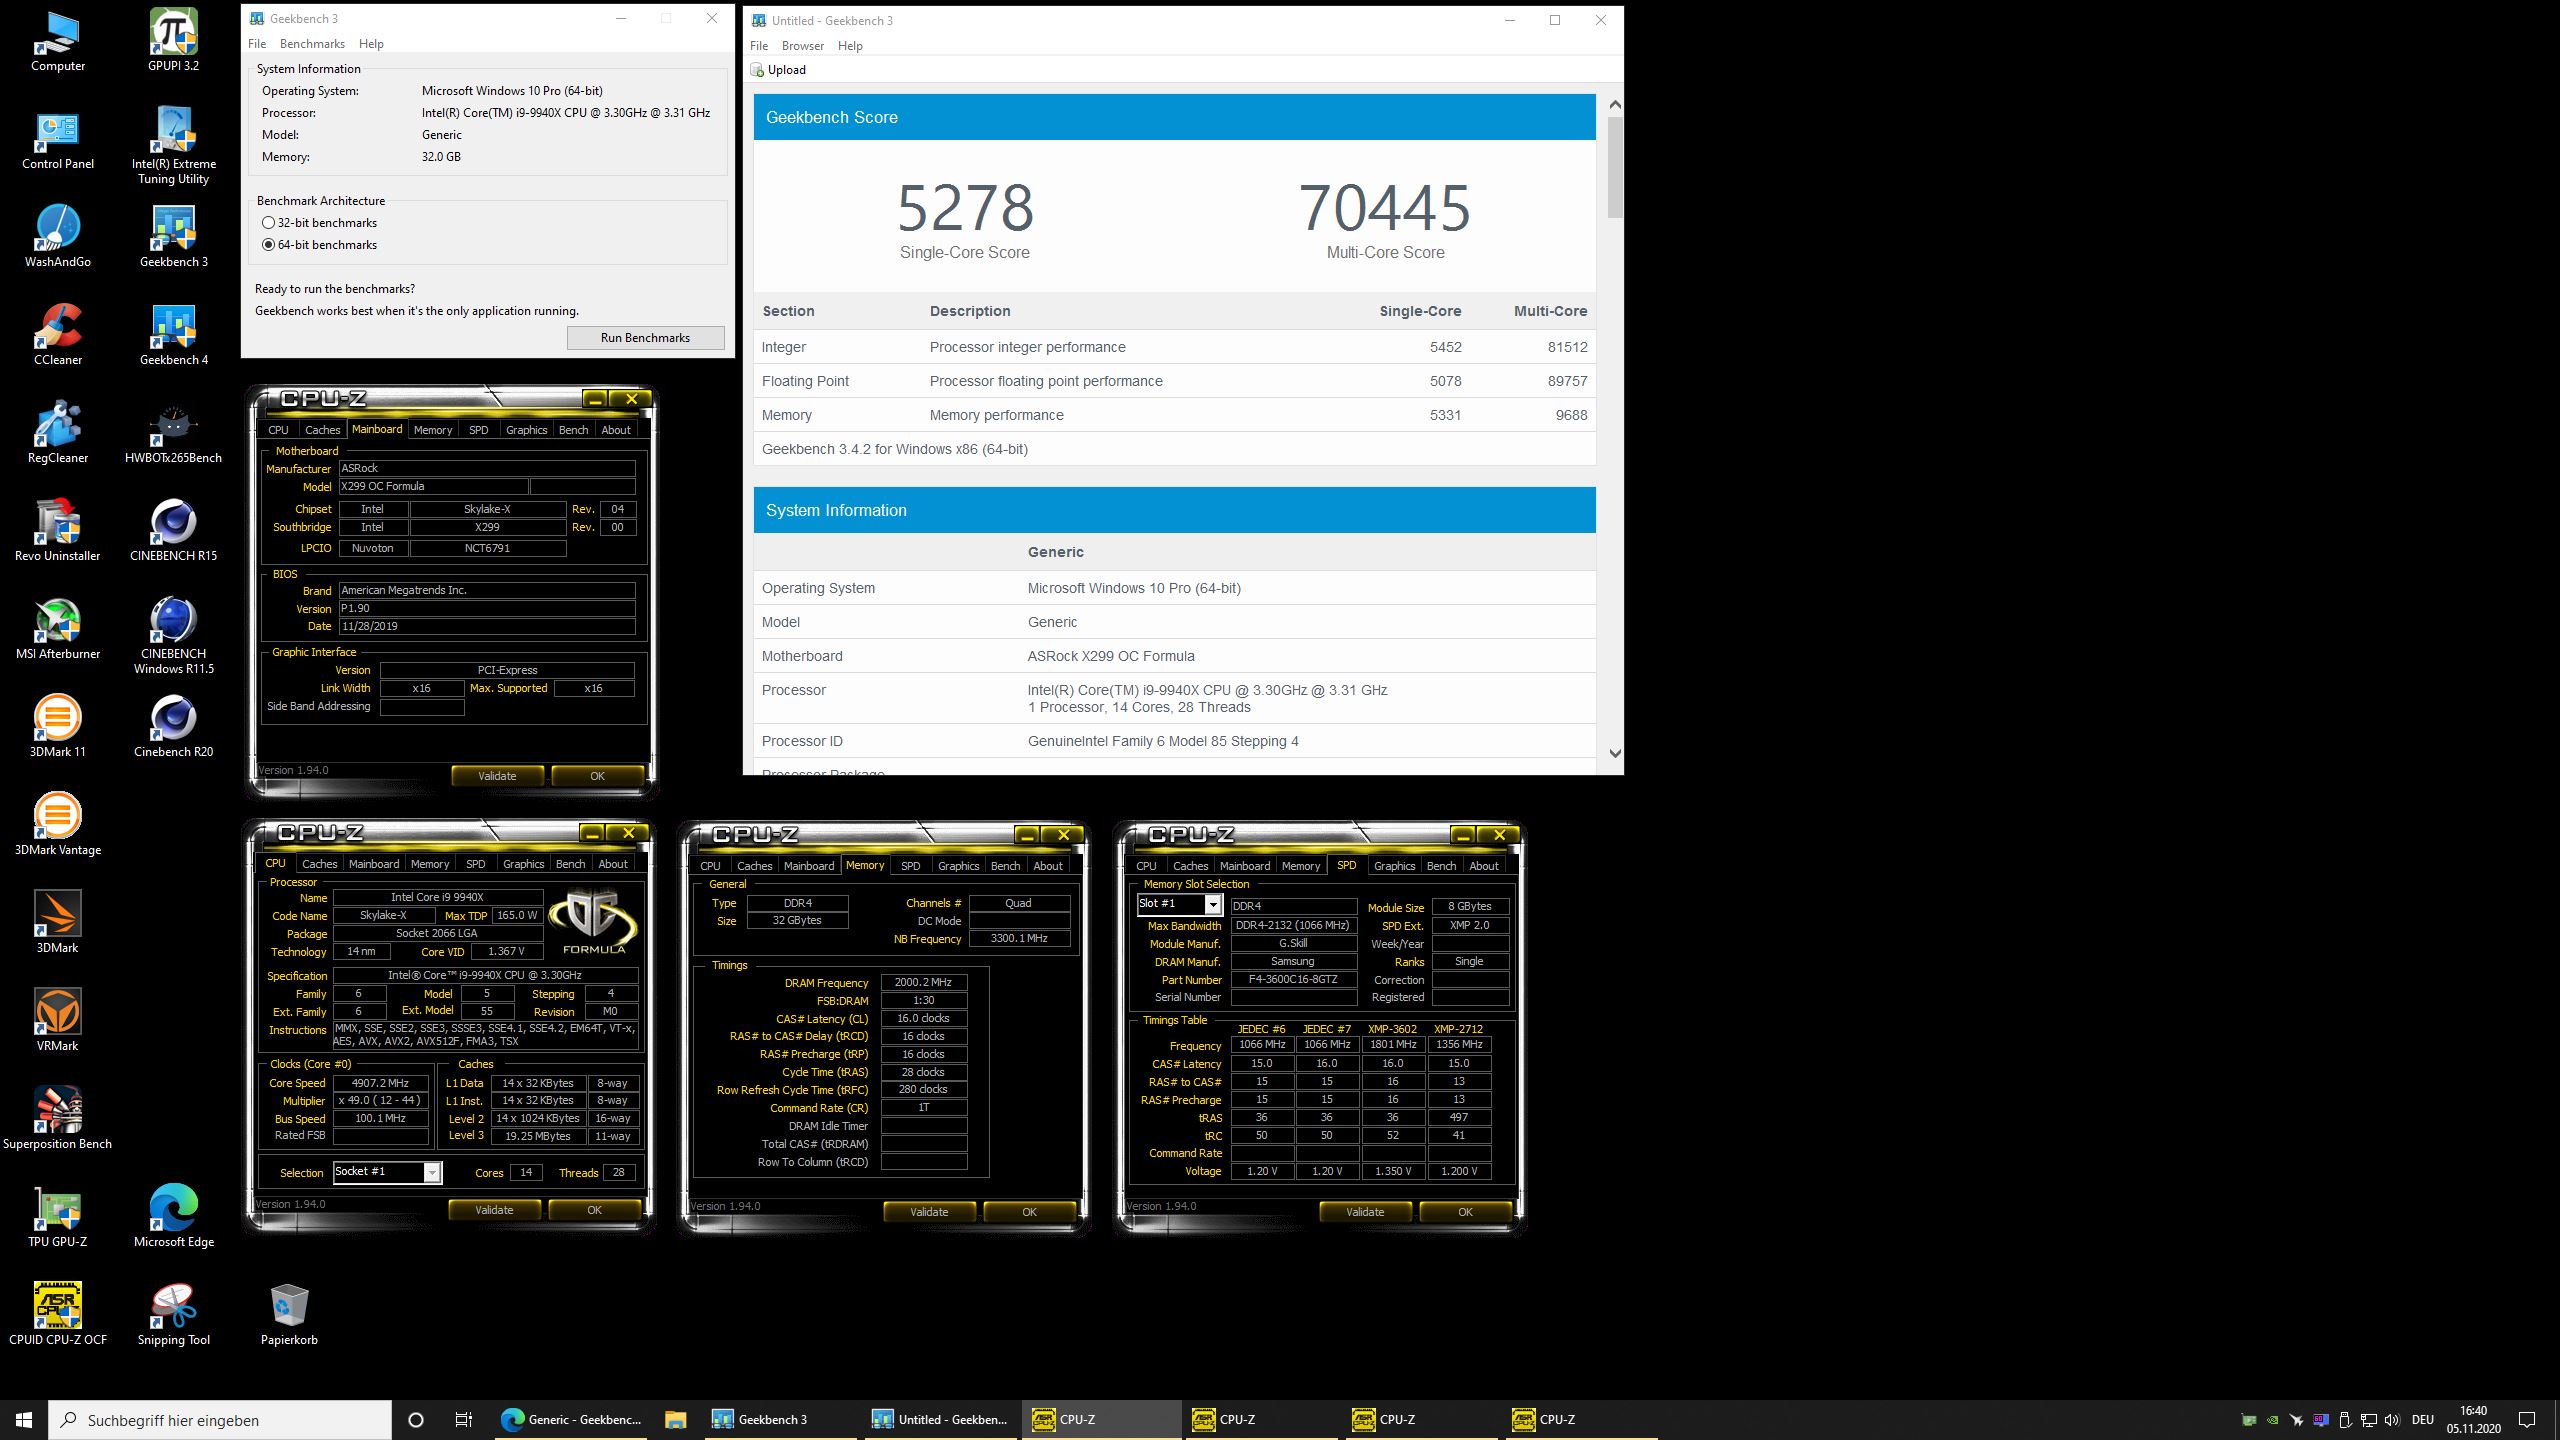Click OK in SPD CPU-Z window
Screen dimensions: 2560x1440
pos(1465,1212)
